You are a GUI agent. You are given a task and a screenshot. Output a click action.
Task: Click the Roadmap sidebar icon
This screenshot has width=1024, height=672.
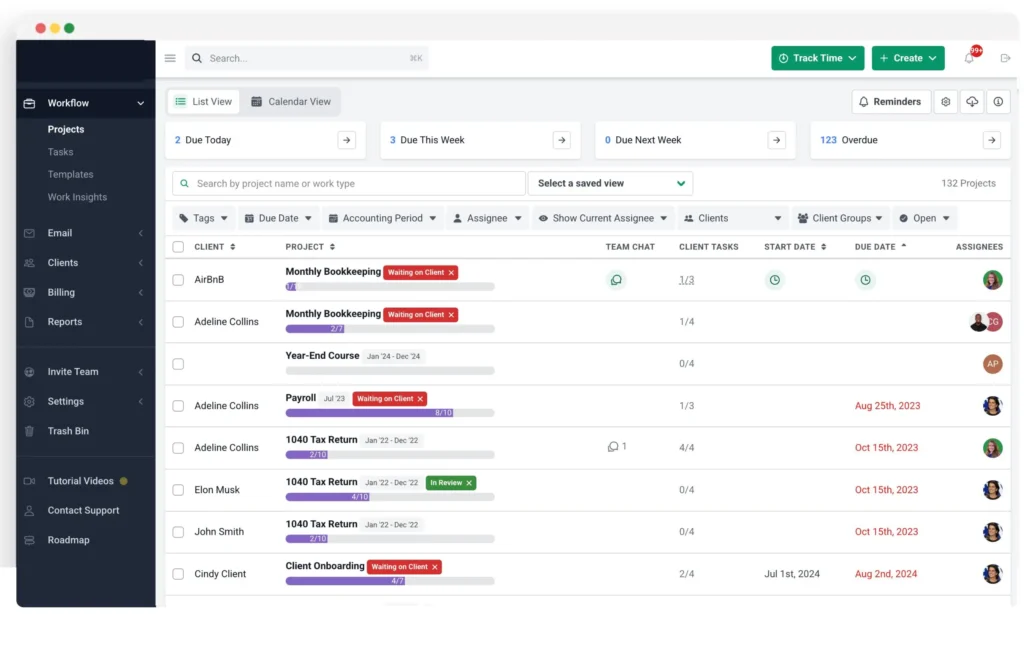coord(29,540)
